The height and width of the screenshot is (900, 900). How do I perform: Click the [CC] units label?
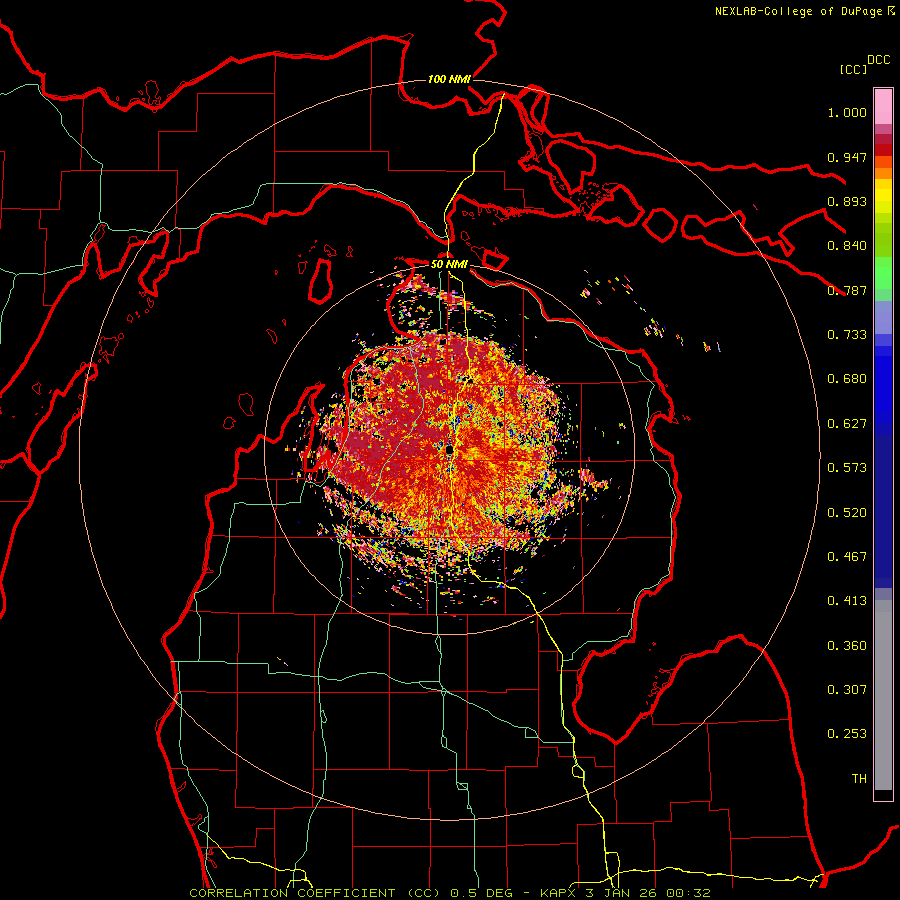(853, 69)
